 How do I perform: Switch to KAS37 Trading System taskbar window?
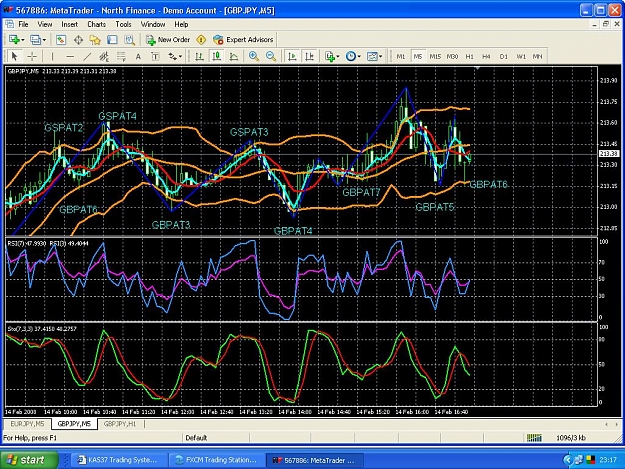coord(120,460)
